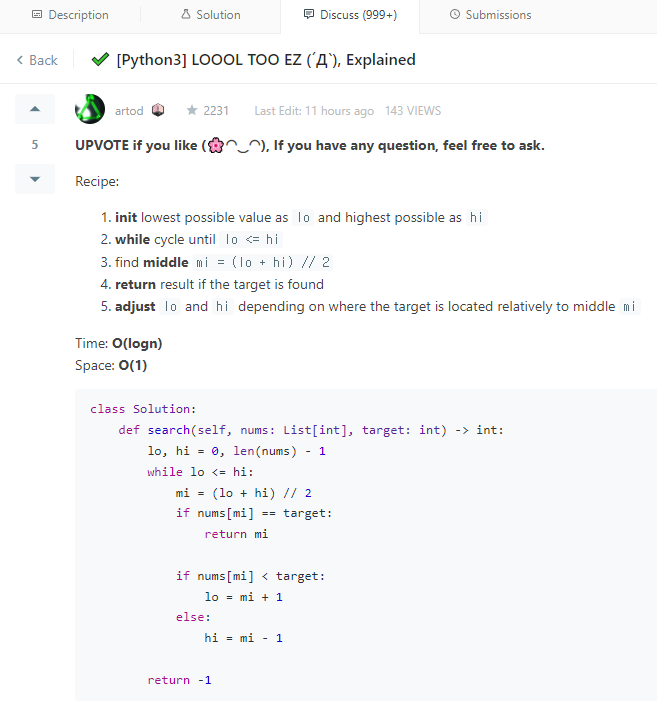Click 'class Solution:' in the code block
This screenshot has width=657, height=702.
coord(143,409)
